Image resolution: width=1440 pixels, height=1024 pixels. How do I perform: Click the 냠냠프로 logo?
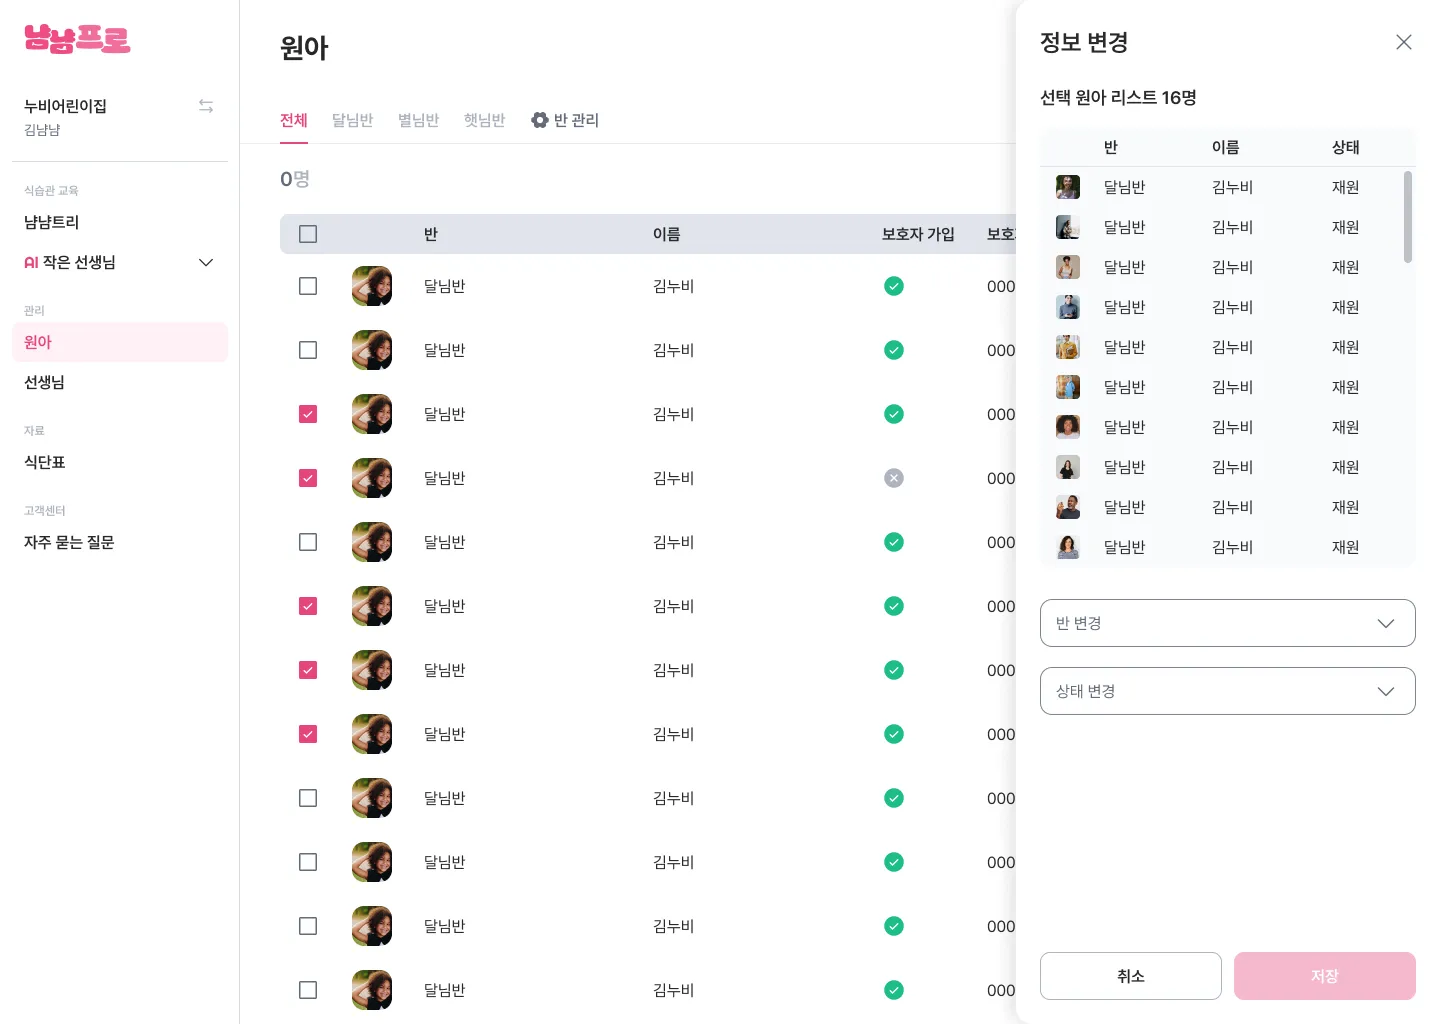pyautogui.click(x=77, y=39)
